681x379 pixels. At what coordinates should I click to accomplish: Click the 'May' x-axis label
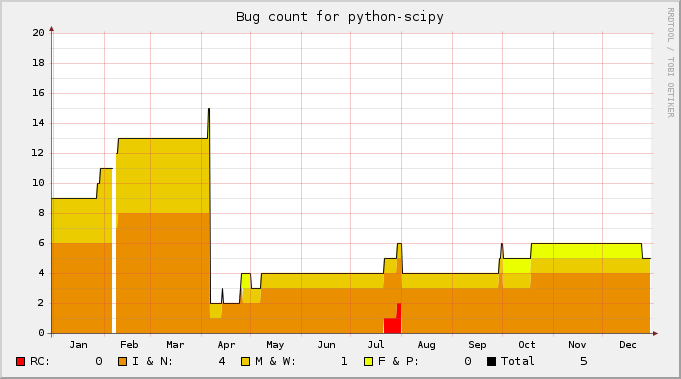pyautogui.click(x=275, y=345)
